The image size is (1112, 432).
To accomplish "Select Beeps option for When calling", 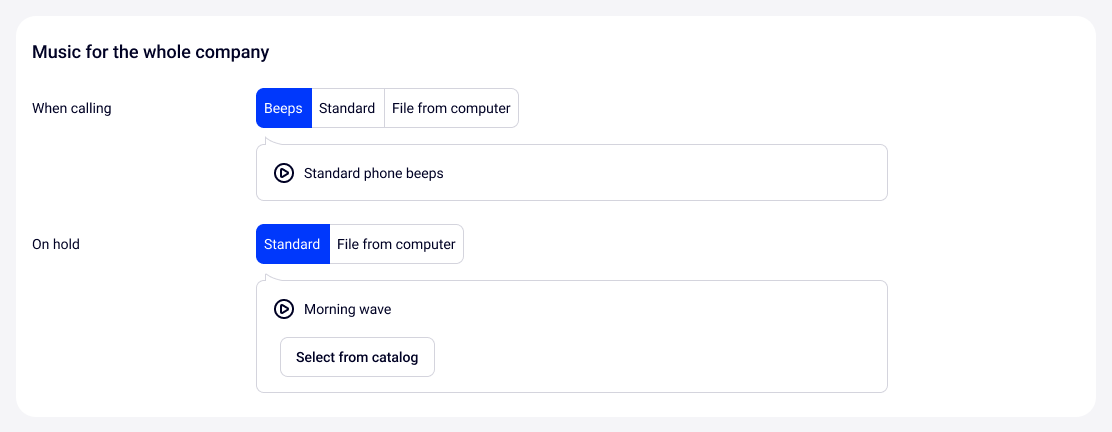I will click(283, 108).
